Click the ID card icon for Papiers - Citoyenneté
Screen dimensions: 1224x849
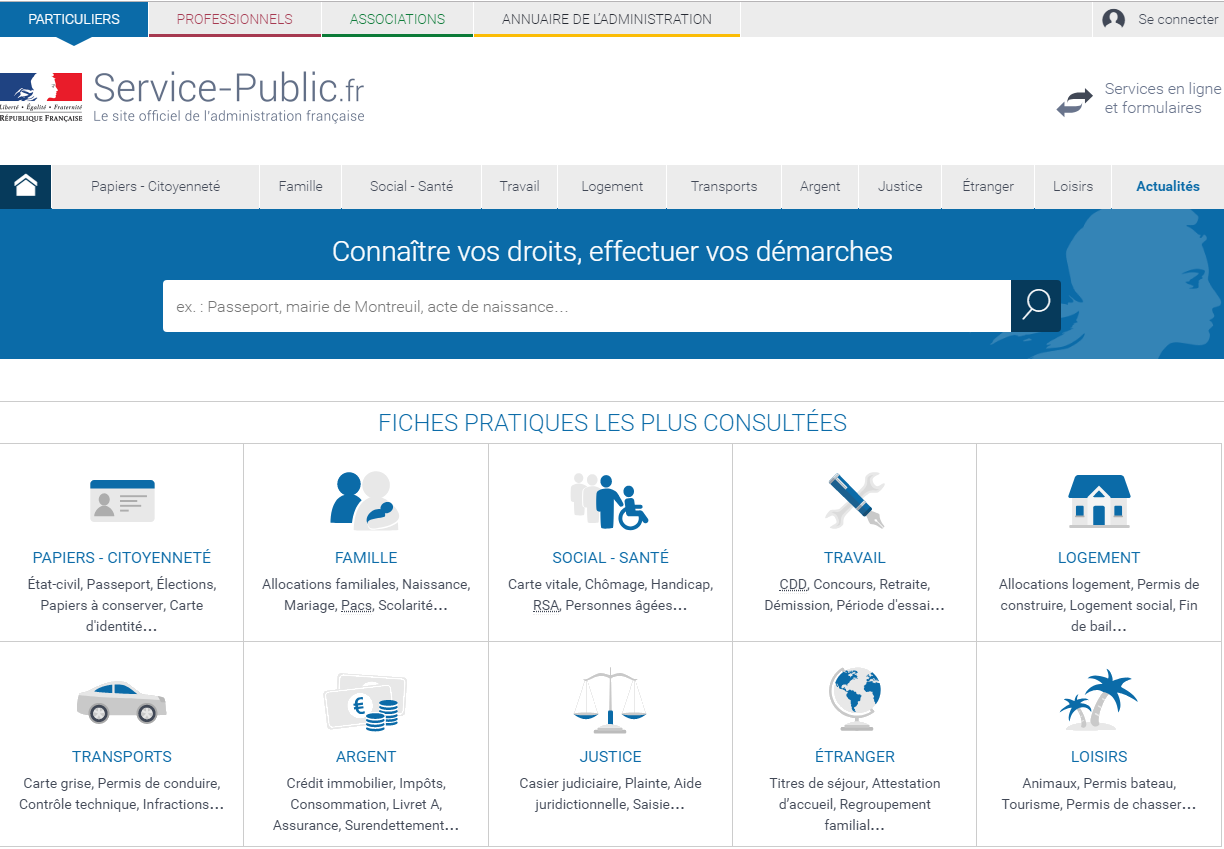[122, 500]
